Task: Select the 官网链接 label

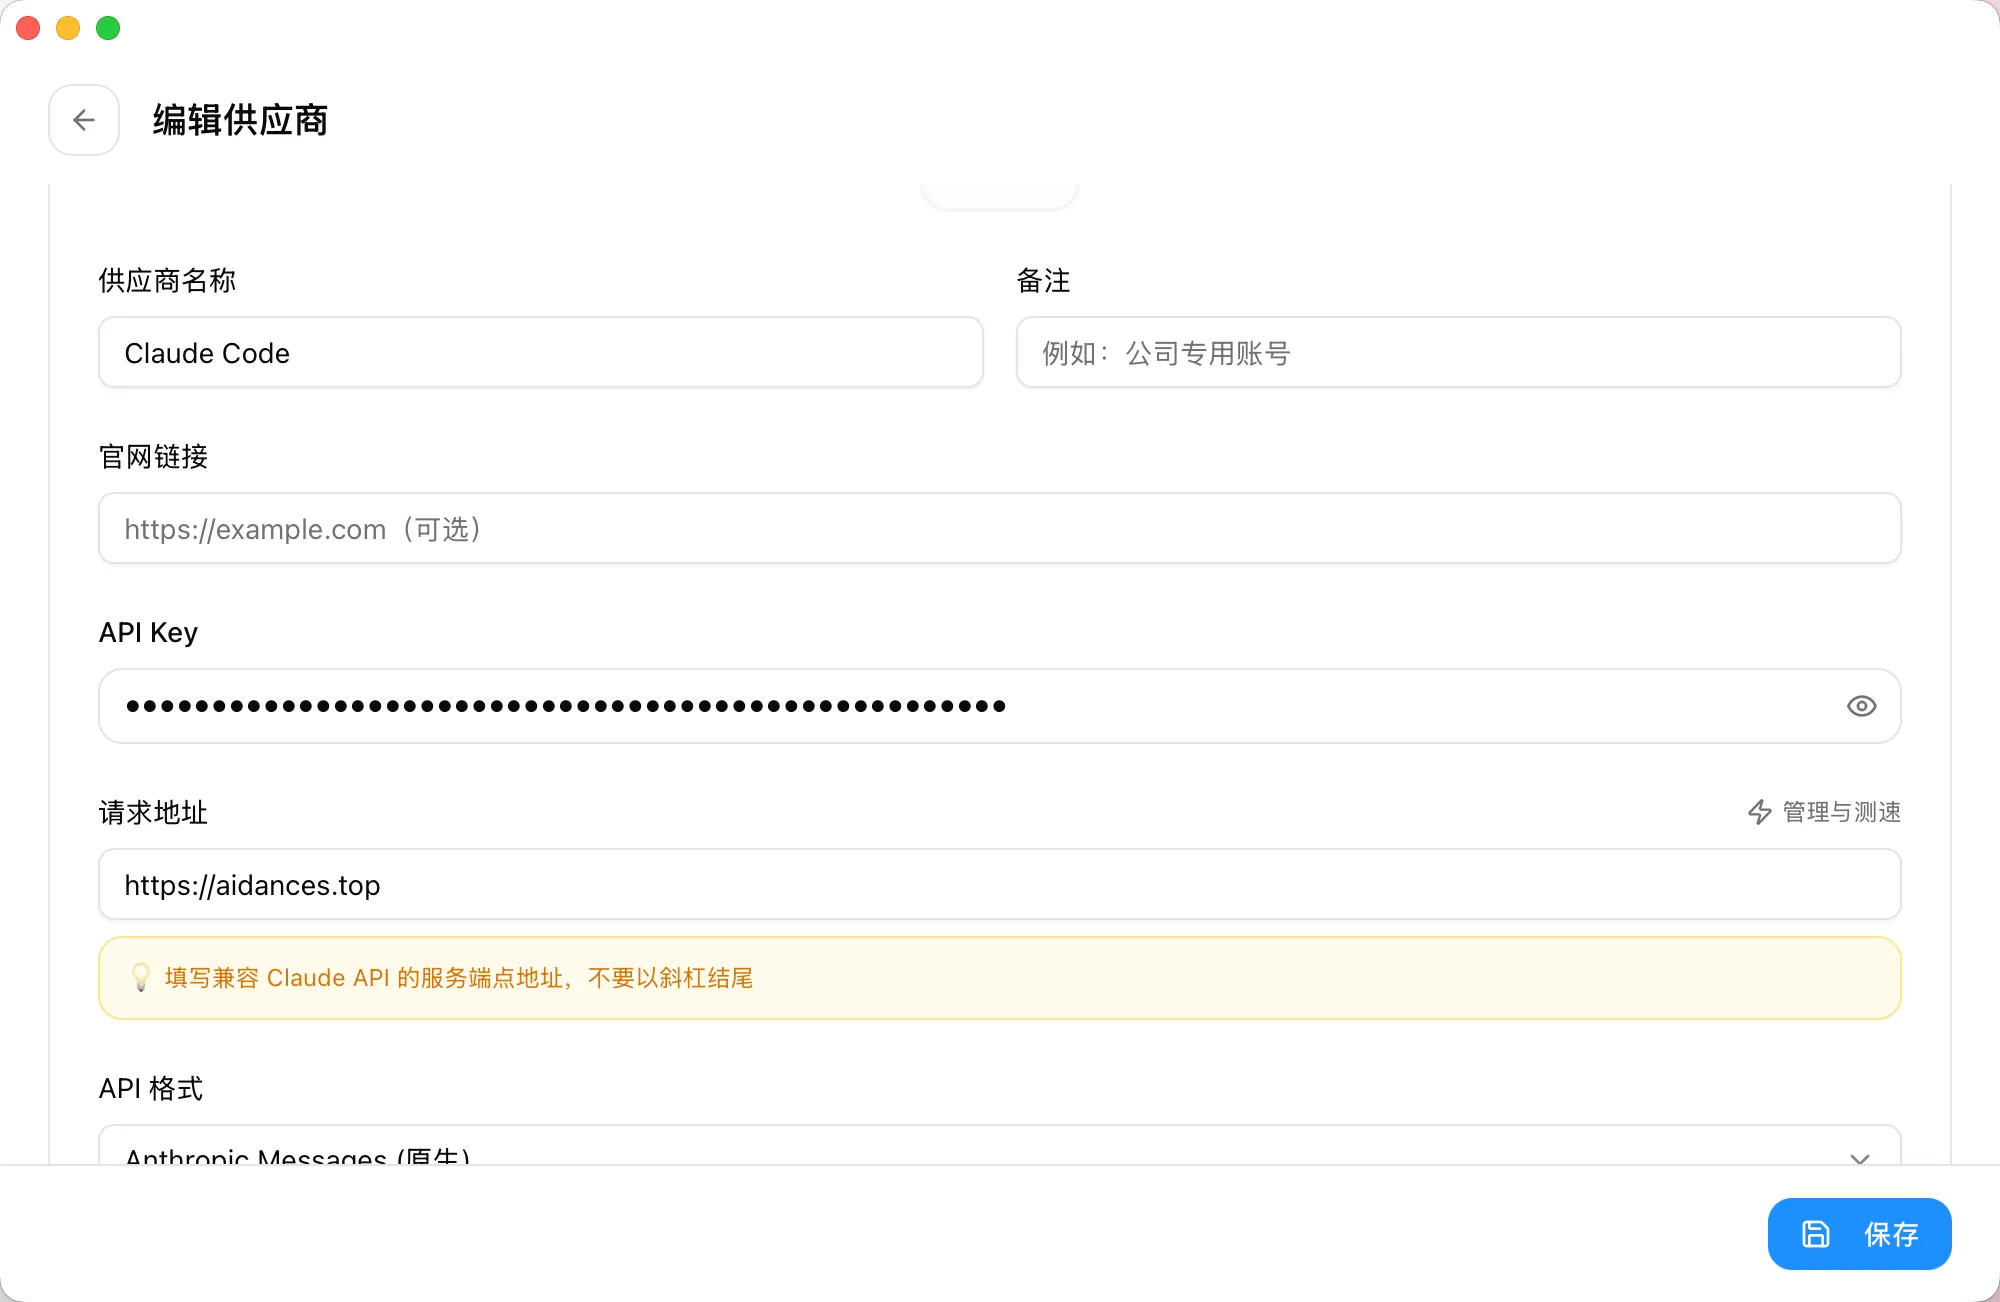Action: pyautogui.click(x=153, y=457)
